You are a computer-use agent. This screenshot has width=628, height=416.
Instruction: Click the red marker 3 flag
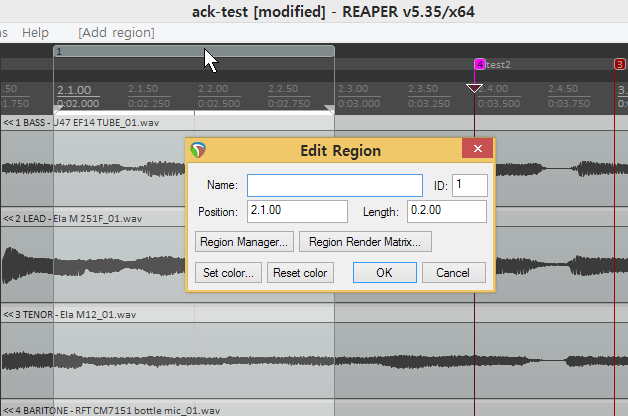point(620,64)
